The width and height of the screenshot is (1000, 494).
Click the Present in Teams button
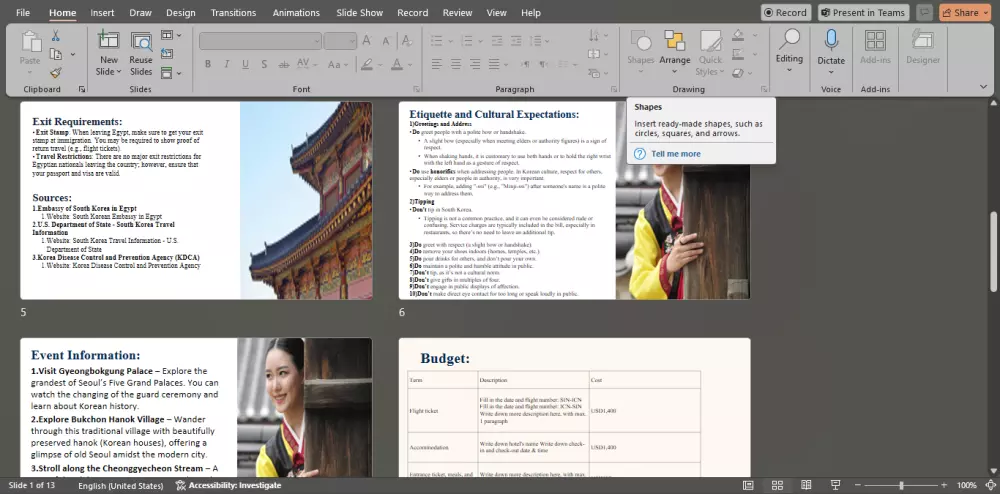(x=863, y=13)
